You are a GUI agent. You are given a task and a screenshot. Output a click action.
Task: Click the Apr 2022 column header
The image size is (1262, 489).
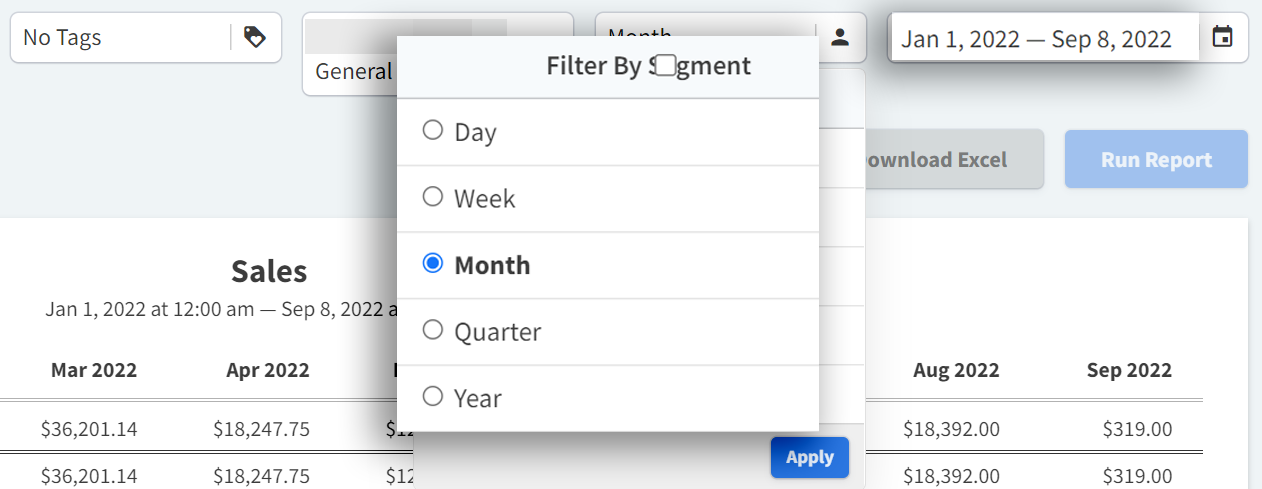click(267, 370)
